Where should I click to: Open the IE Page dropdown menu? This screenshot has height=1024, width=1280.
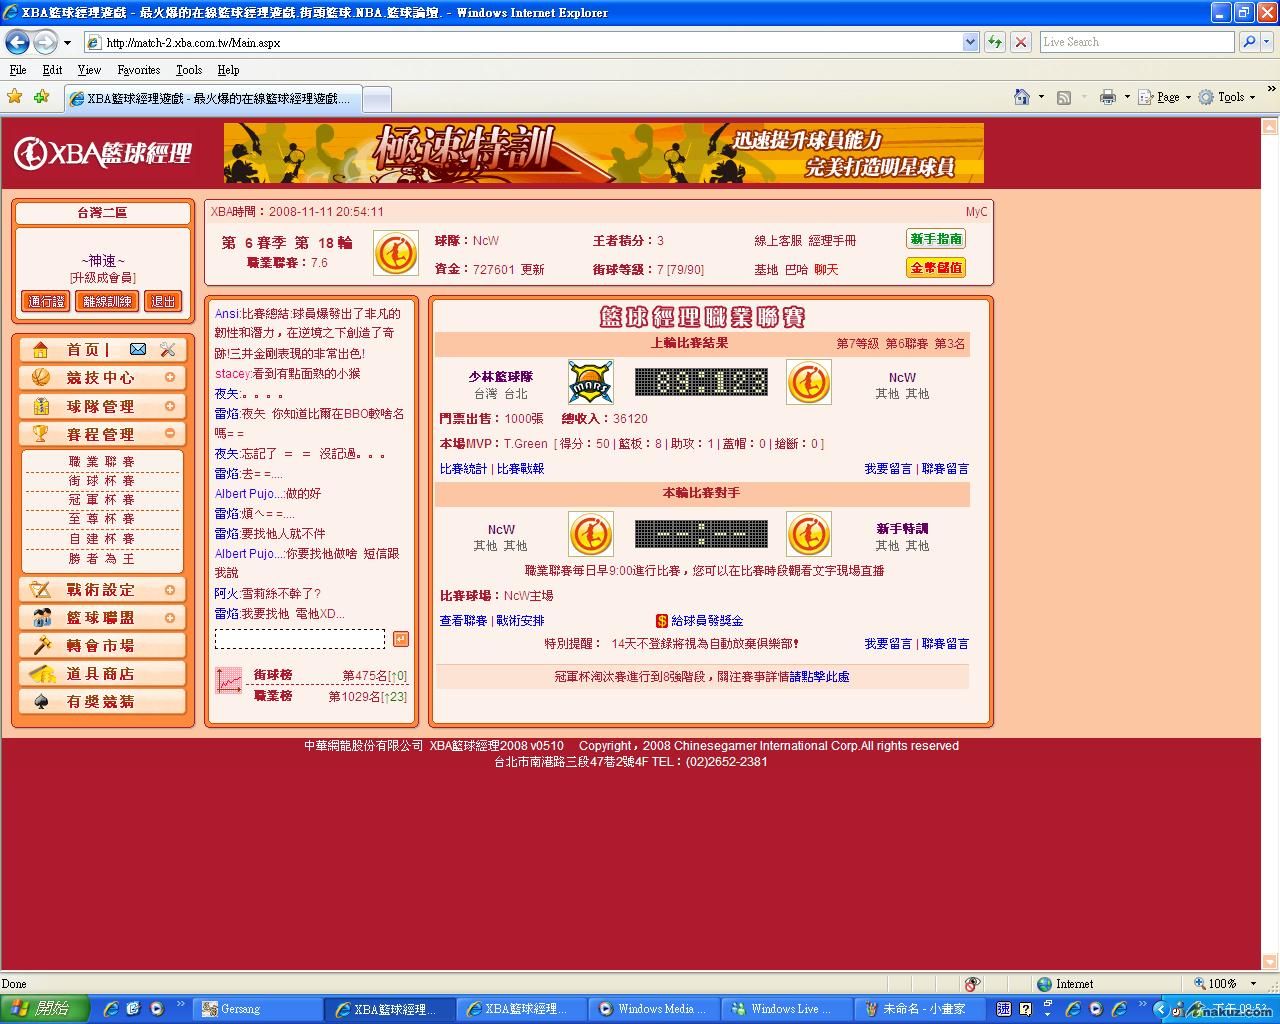pyautogui.click(x=1168, y=97)
